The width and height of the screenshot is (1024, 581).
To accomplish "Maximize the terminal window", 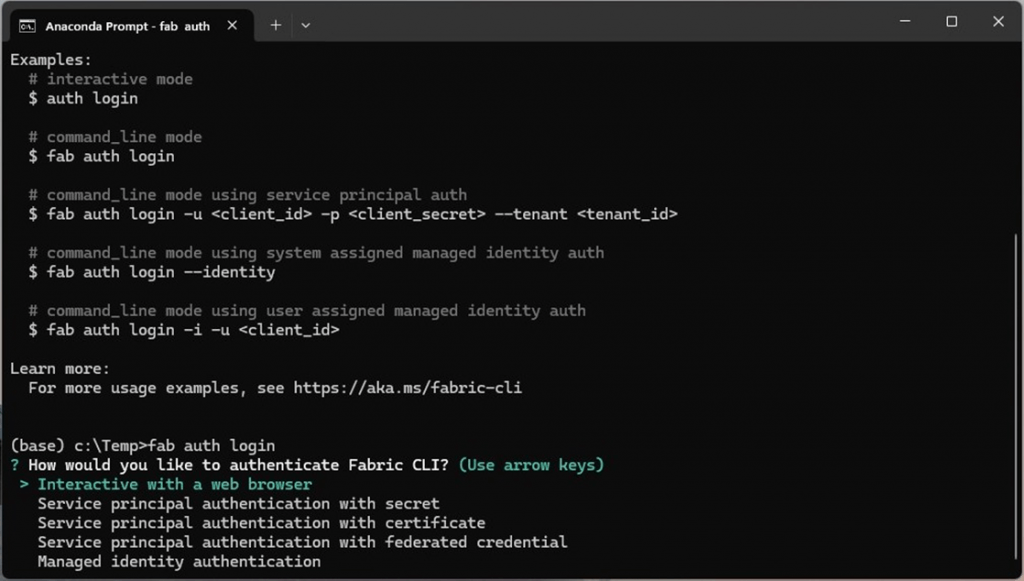I will tap(952, 22).
